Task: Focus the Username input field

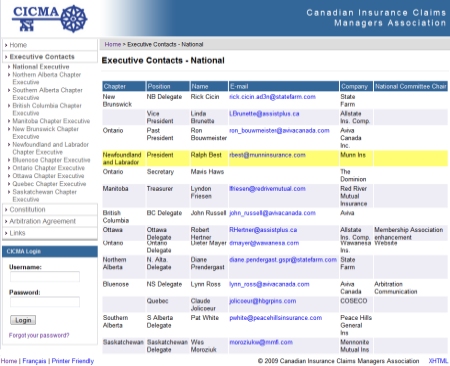Action: tap(45, 277)
